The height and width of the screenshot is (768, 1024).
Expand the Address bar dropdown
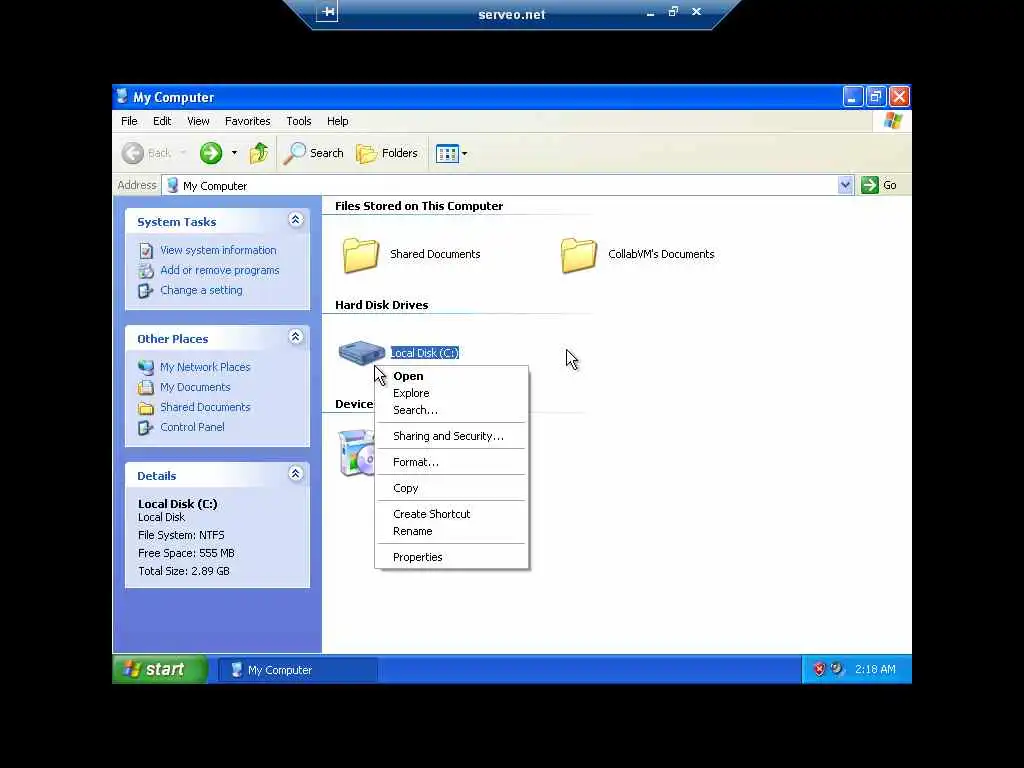pyautogui.click(x=845, y=185)
